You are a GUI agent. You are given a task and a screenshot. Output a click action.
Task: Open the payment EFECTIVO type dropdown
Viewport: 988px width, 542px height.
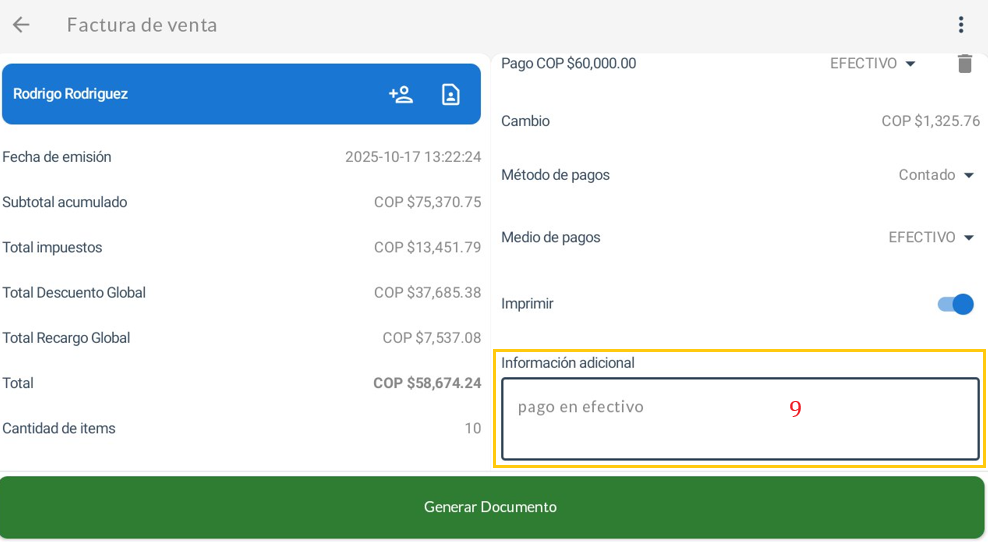(873, 64)
